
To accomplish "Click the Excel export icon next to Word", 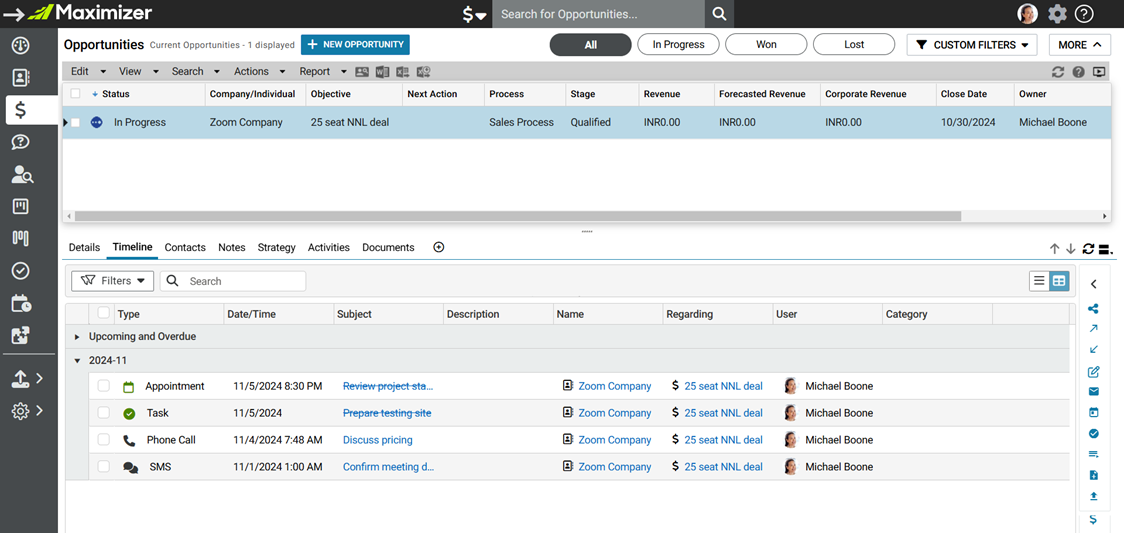I will click(x=402, y=72).
